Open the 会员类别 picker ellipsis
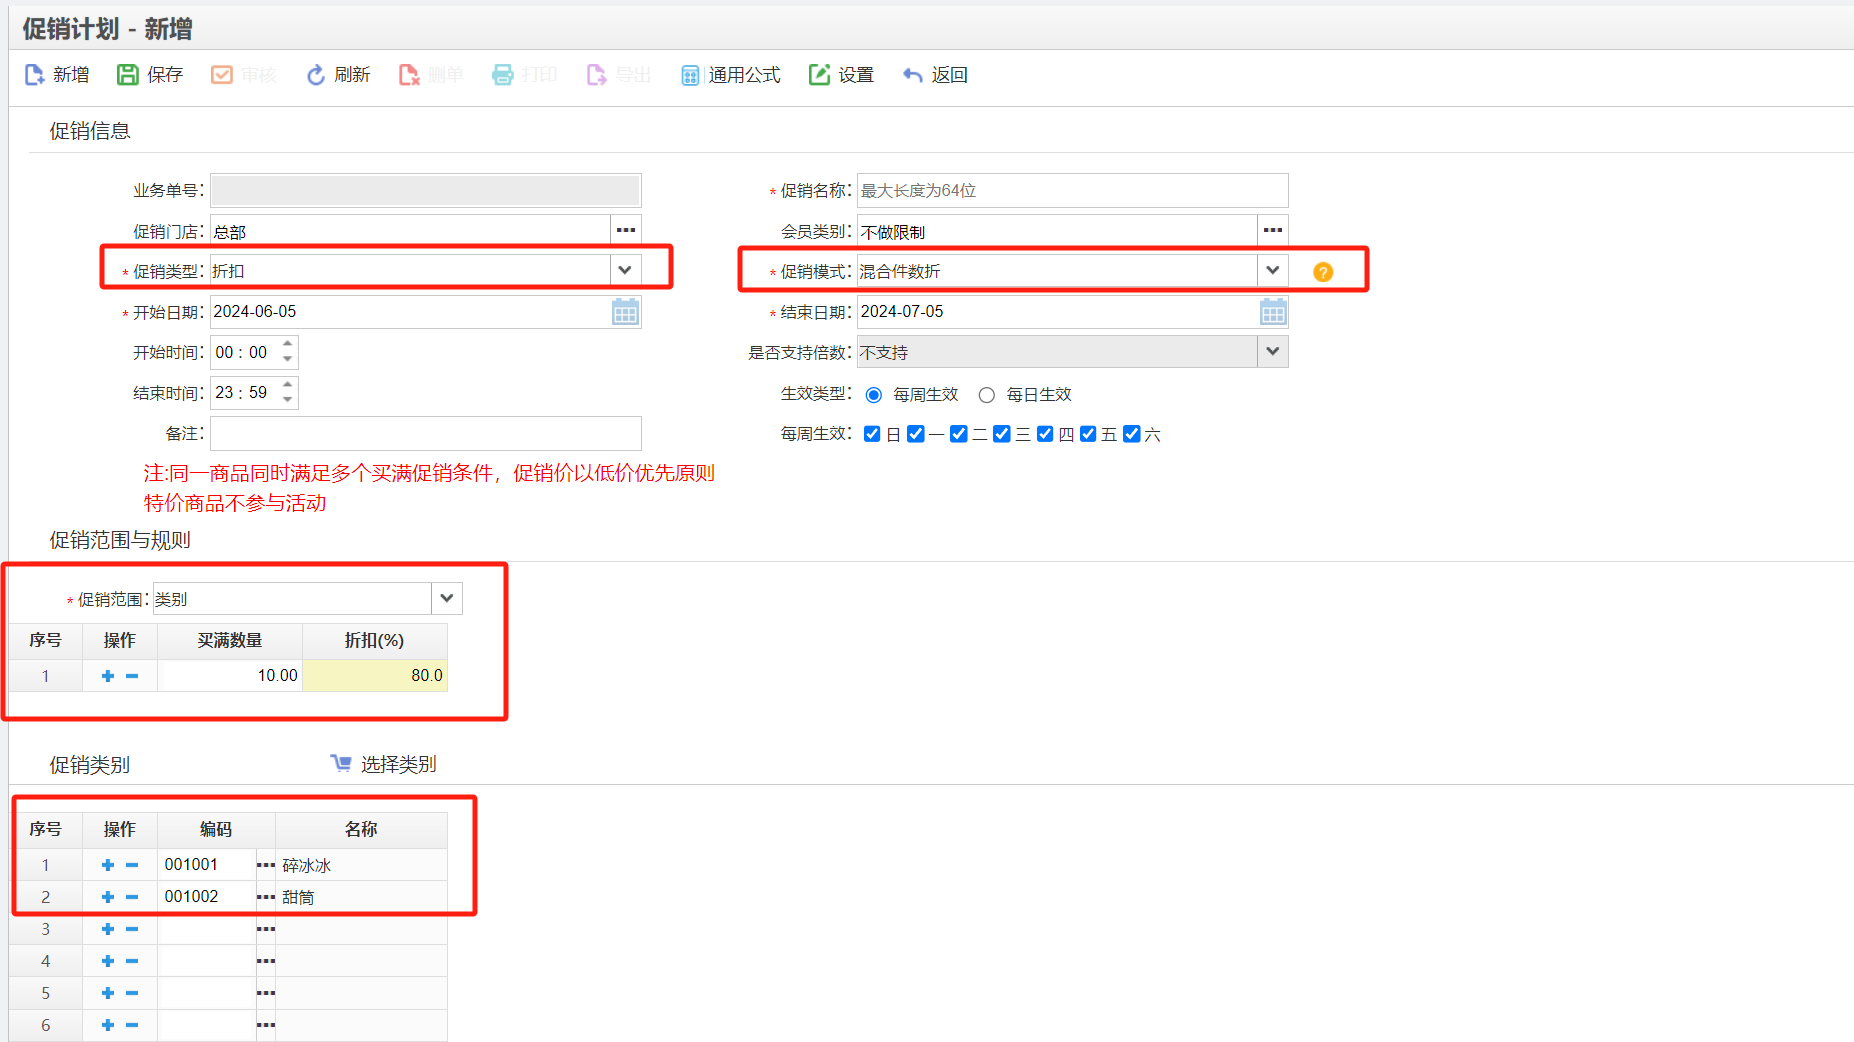This screenshot has width=1854, height=1042. (x=1272, y=230)
